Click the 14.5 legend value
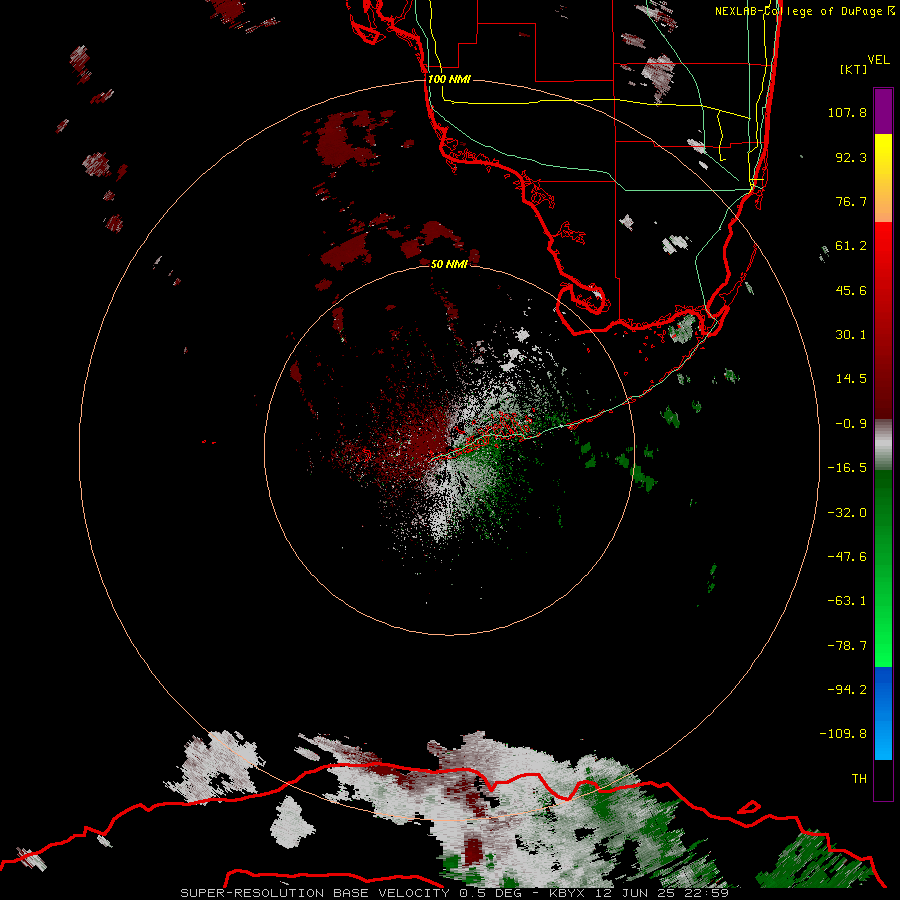This screenshot has height=900, width=900. point(851,379)
